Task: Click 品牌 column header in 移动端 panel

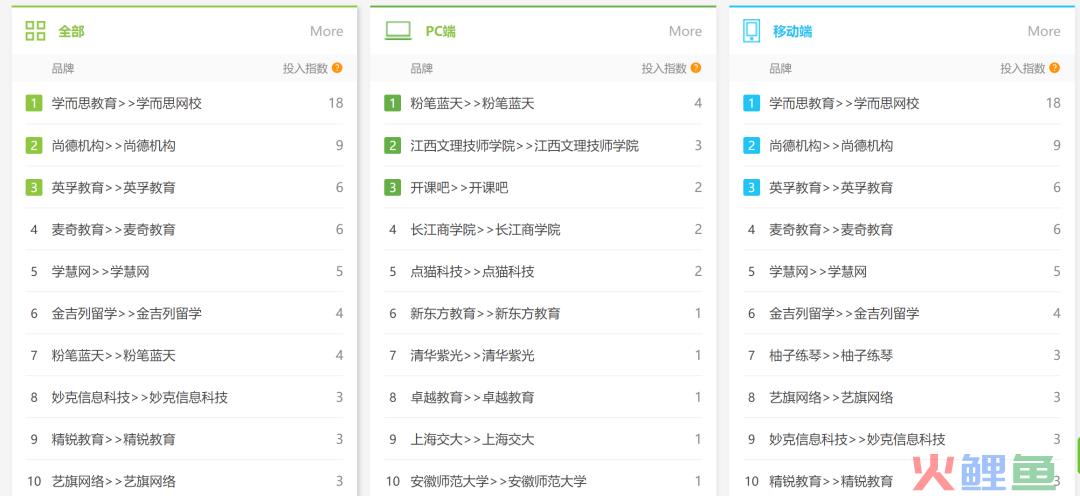Action: click(x=780, y=68)
